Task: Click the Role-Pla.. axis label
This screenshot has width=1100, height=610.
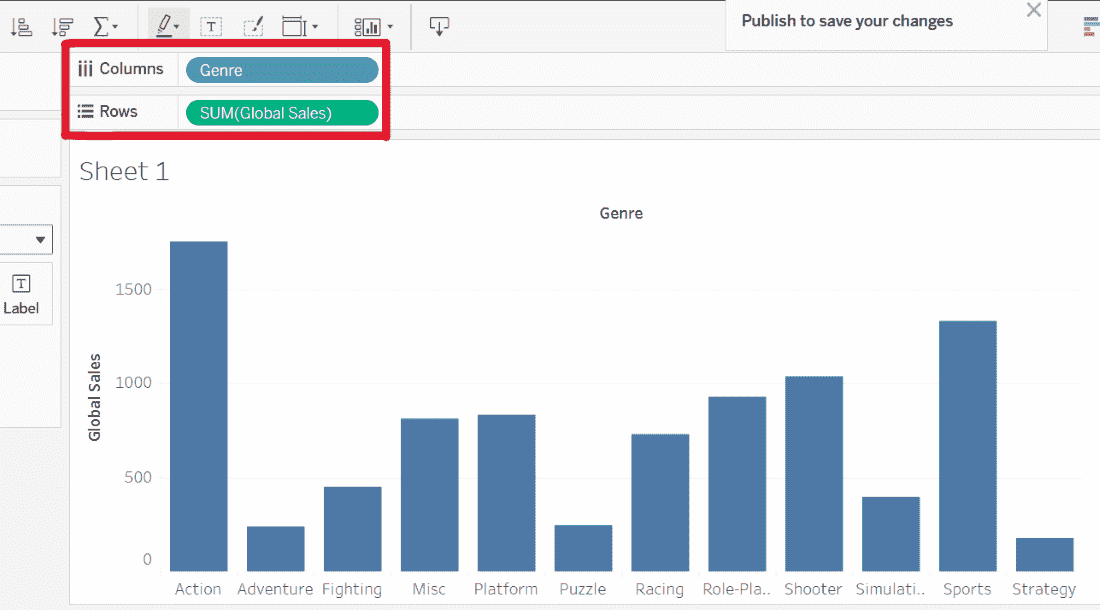Action: pos(737,589)
